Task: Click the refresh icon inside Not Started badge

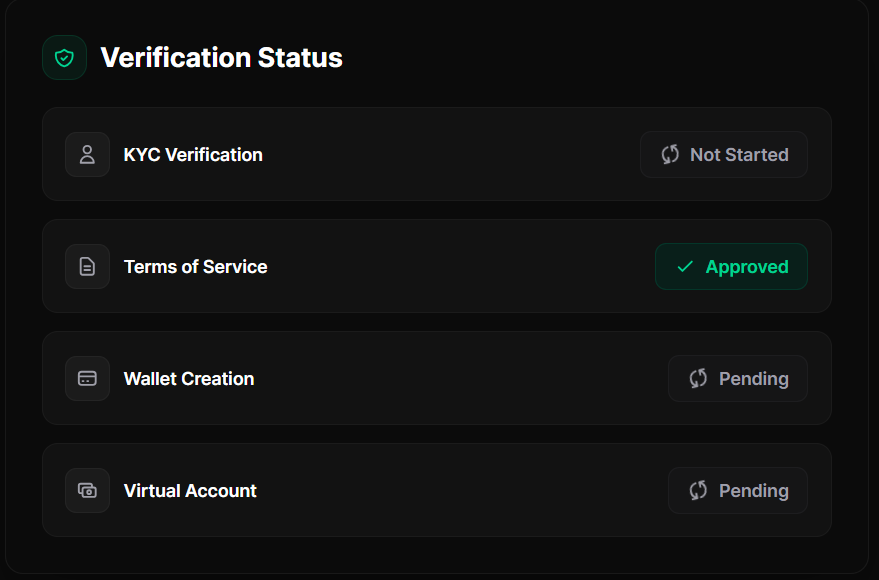Action: coord(668,154)
